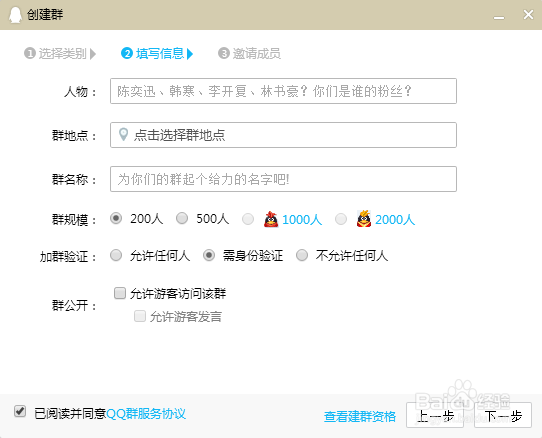Click step 2 填写信息 tab
Viewport: 542px width, 438px height.
pyautogui.click(x=157, y=54)
